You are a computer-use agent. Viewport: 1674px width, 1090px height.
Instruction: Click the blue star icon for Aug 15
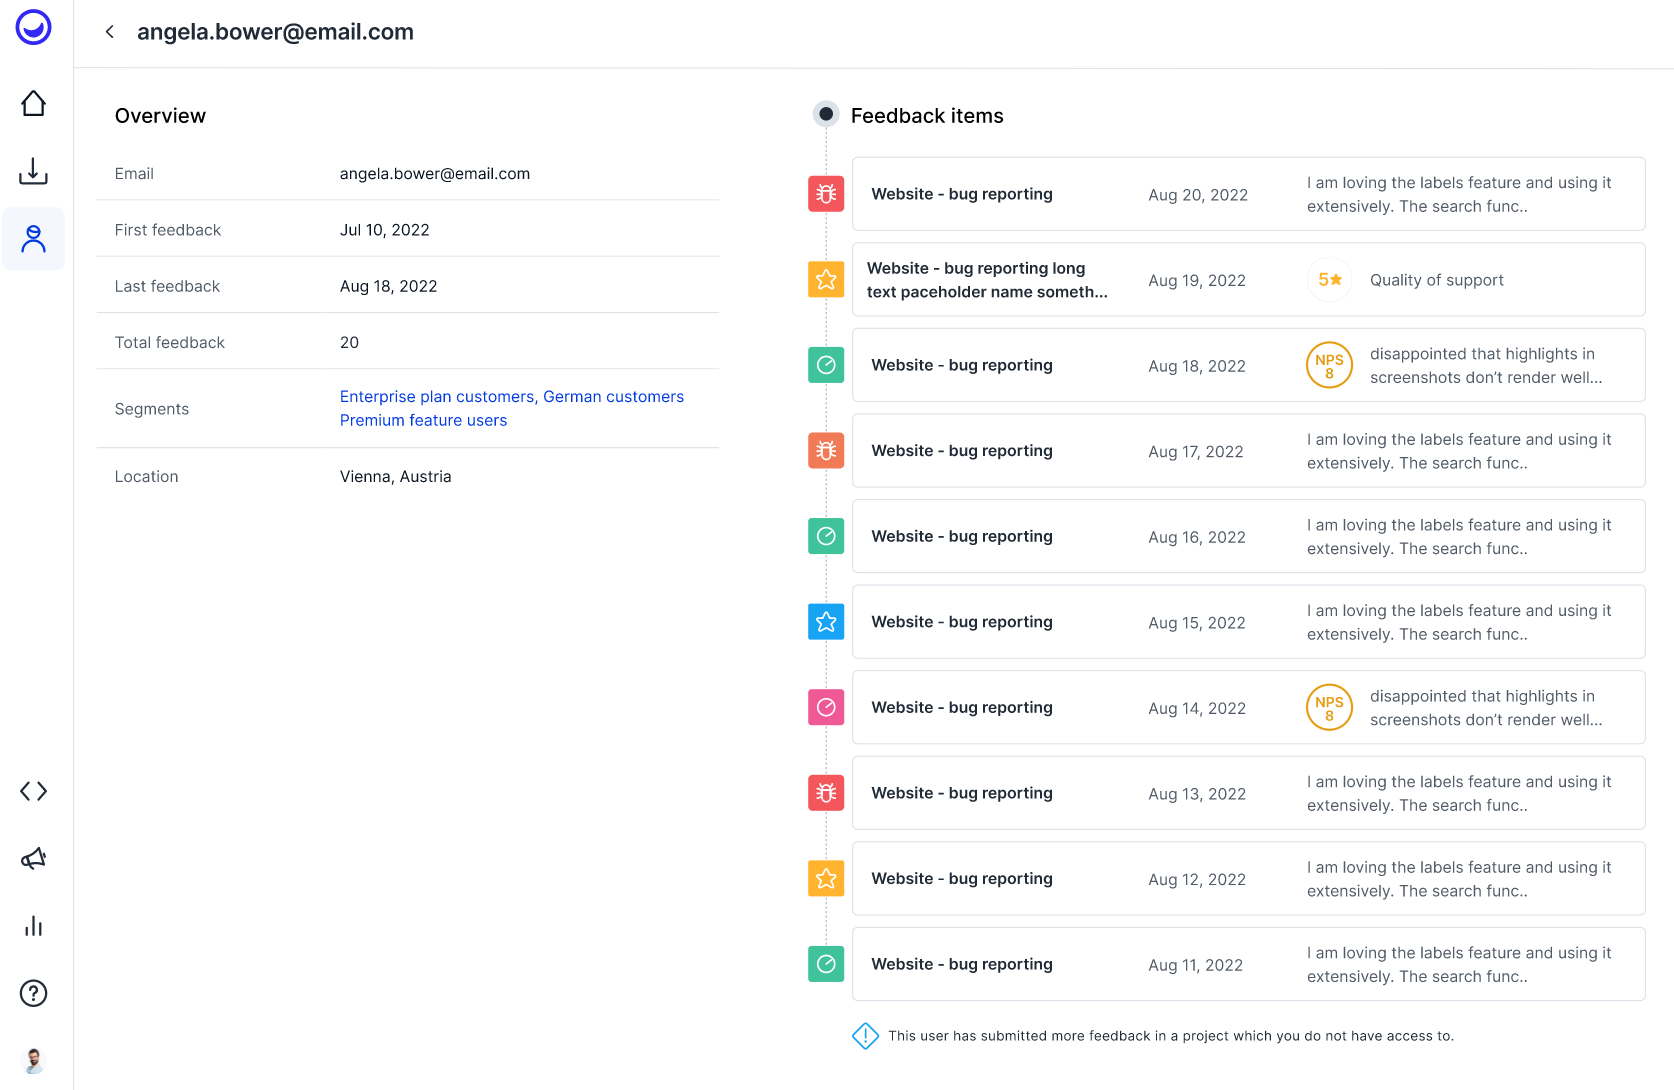[826, 622]
